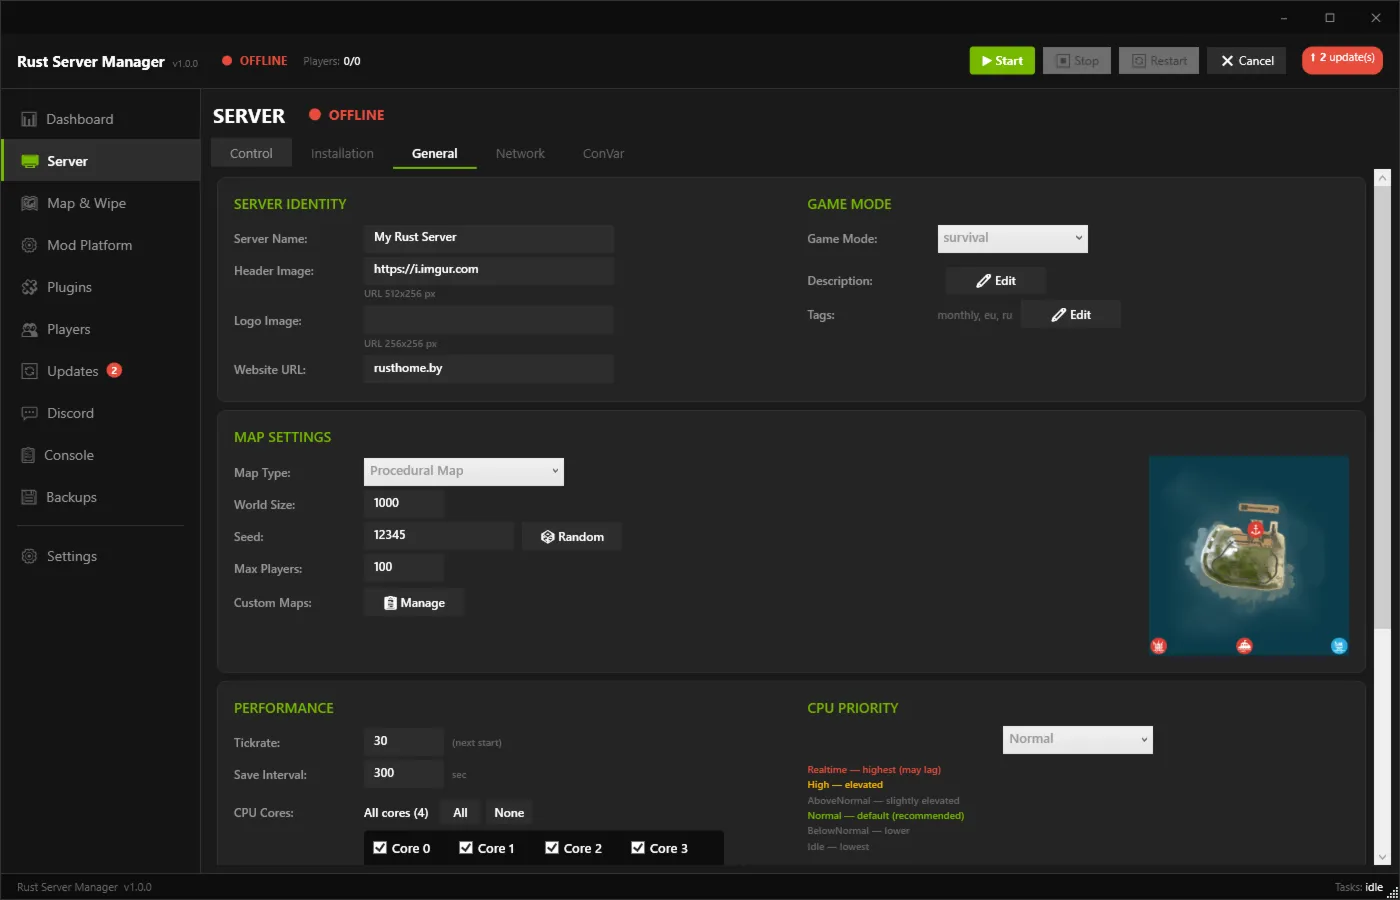Click the Cancel button

[x=1246, y=61]
